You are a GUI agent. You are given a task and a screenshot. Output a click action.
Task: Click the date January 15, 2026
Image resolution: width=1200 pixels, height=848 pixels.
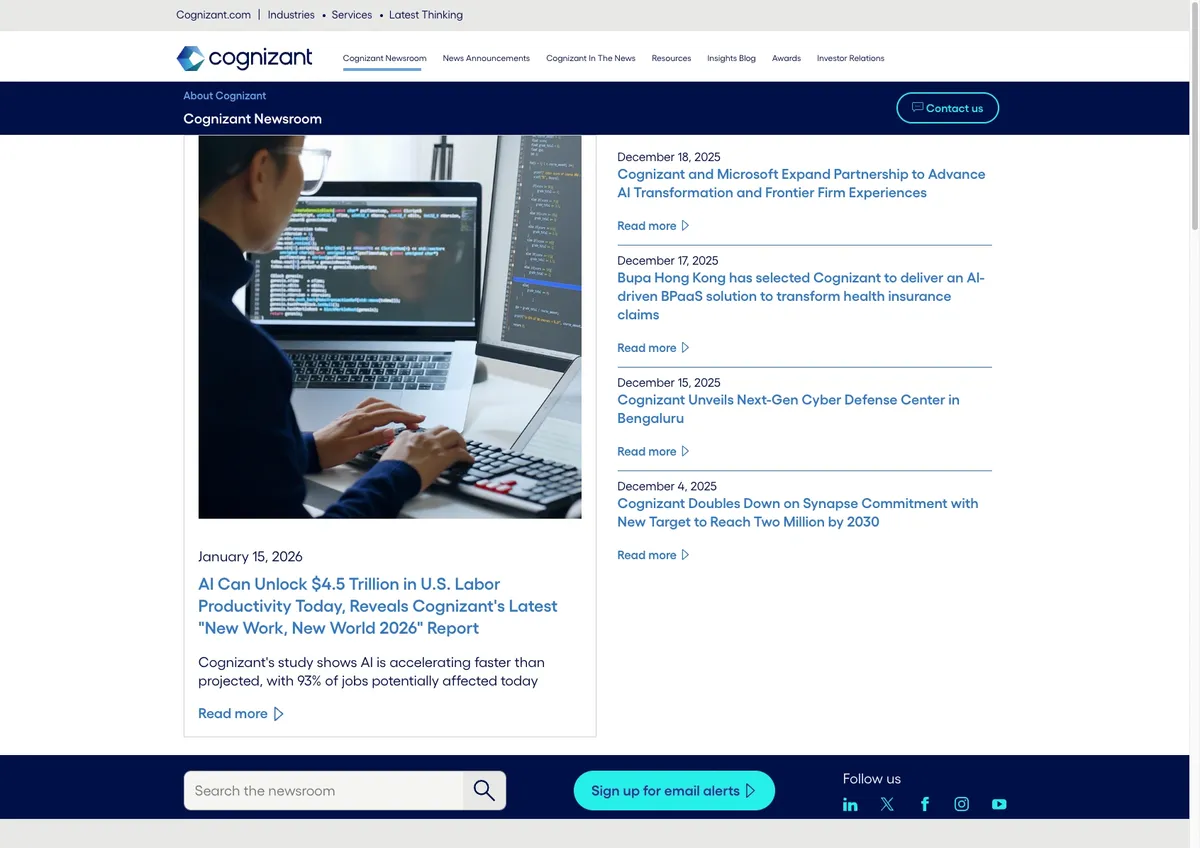250,557
